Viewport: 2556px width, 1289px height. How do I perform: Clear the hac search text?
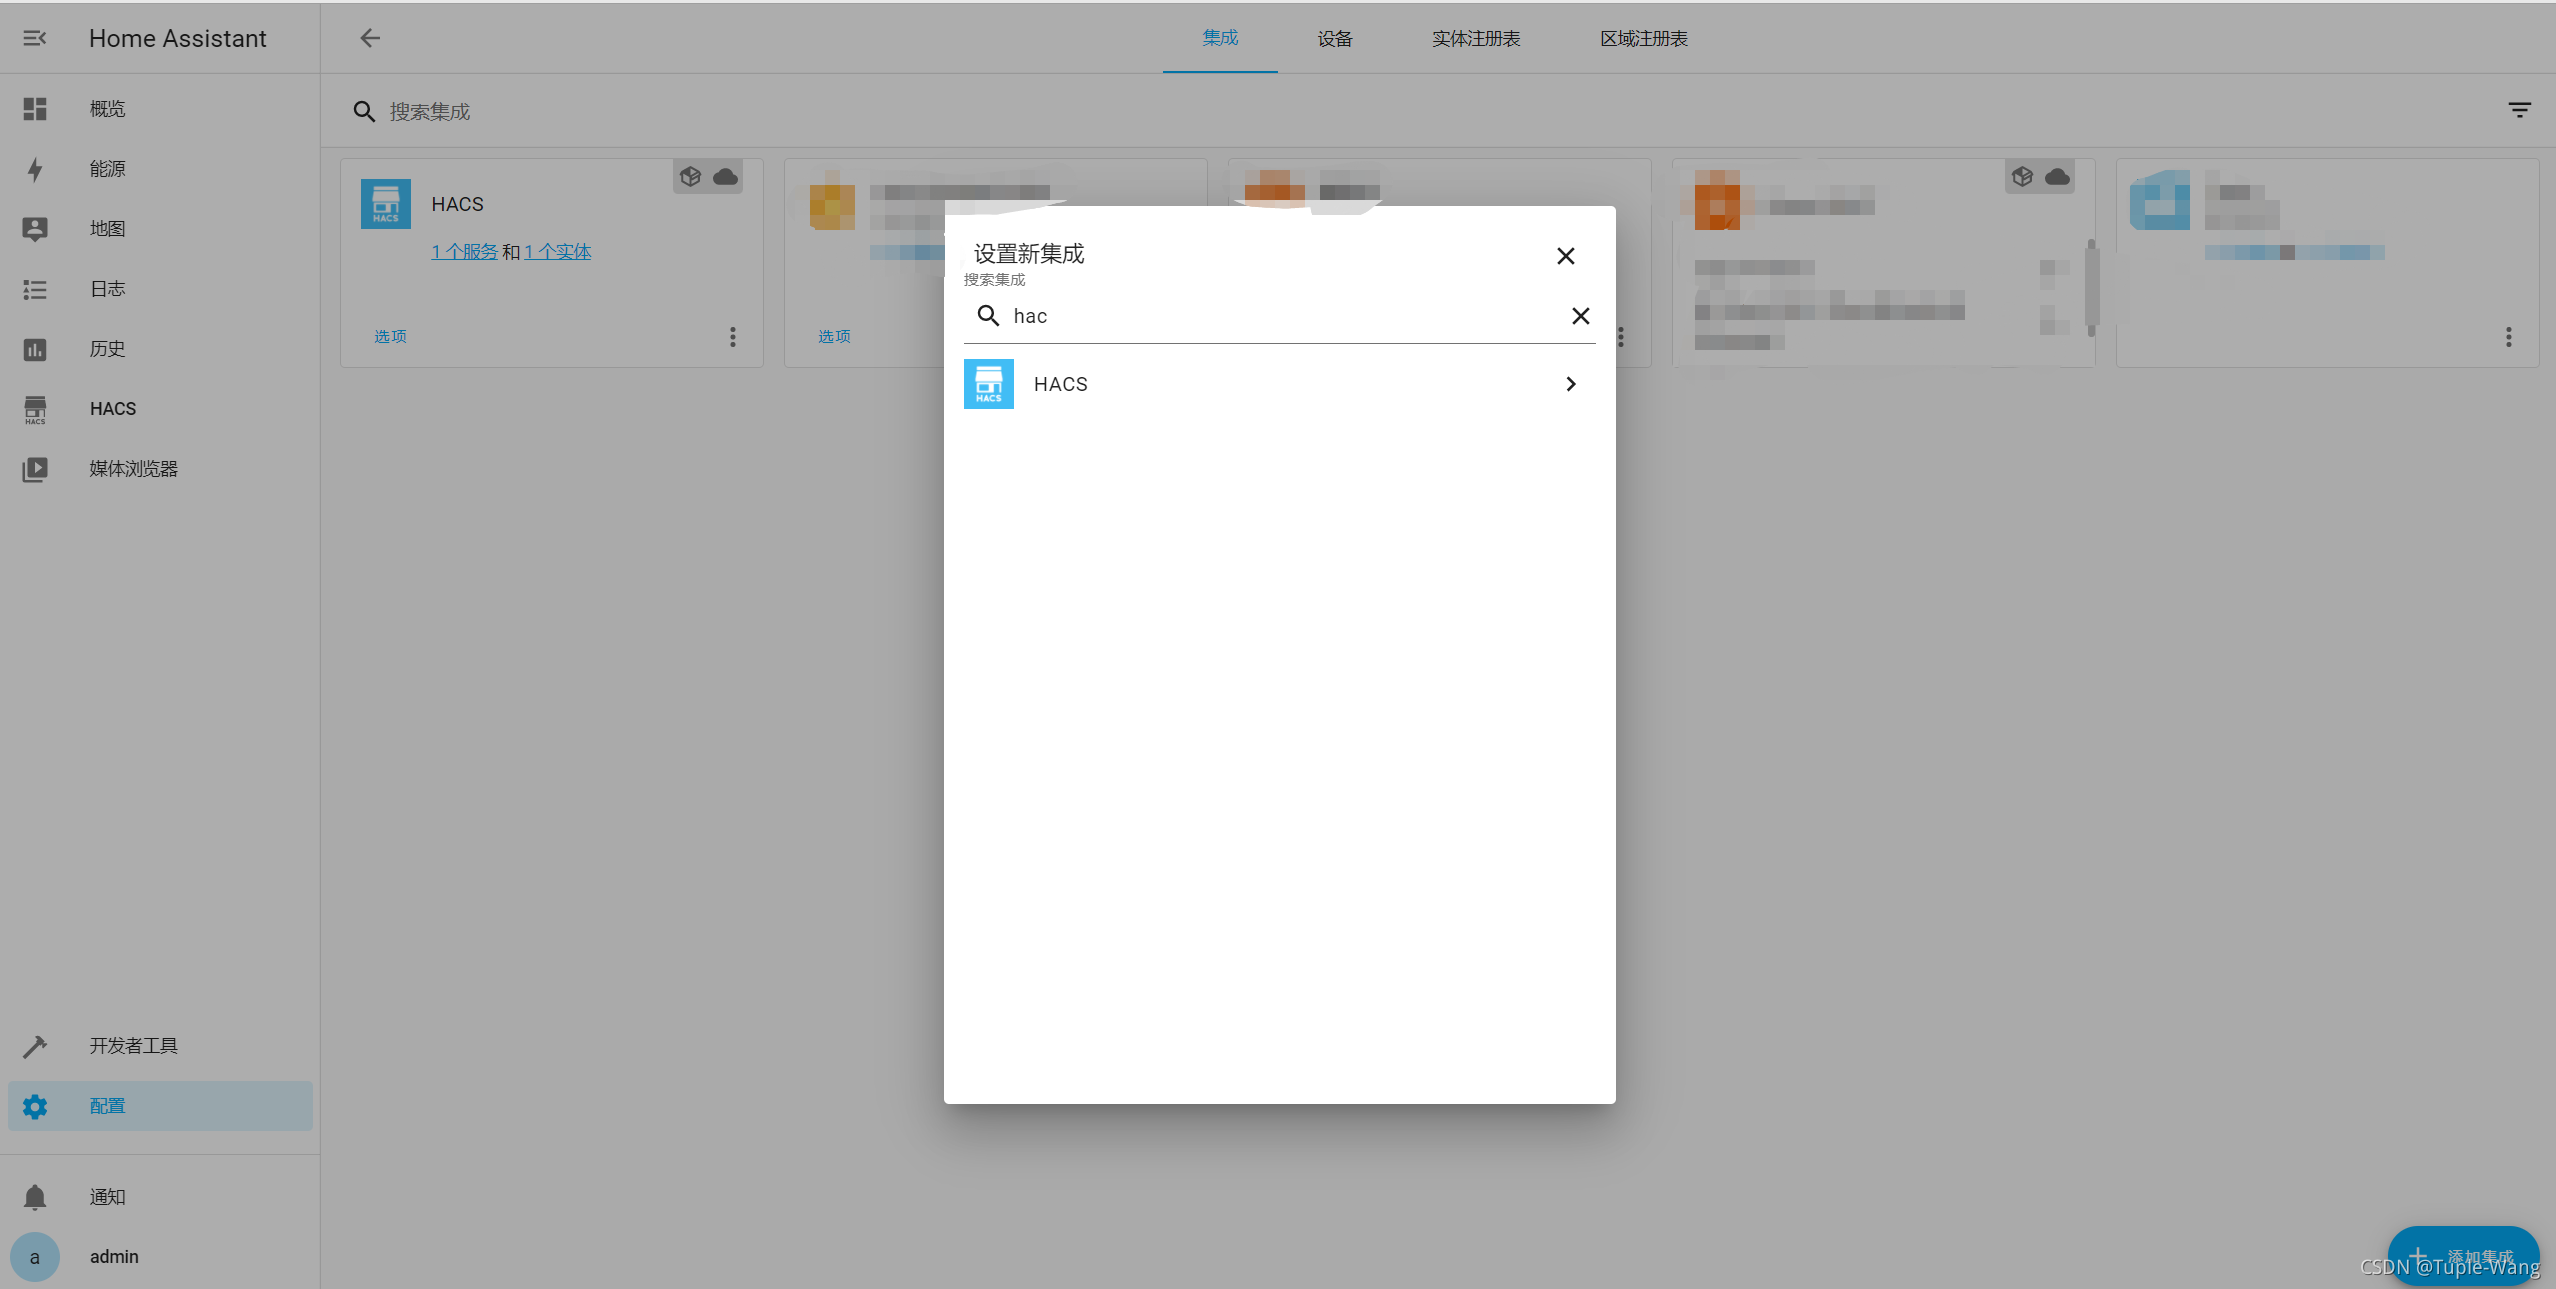(1580, 316)
